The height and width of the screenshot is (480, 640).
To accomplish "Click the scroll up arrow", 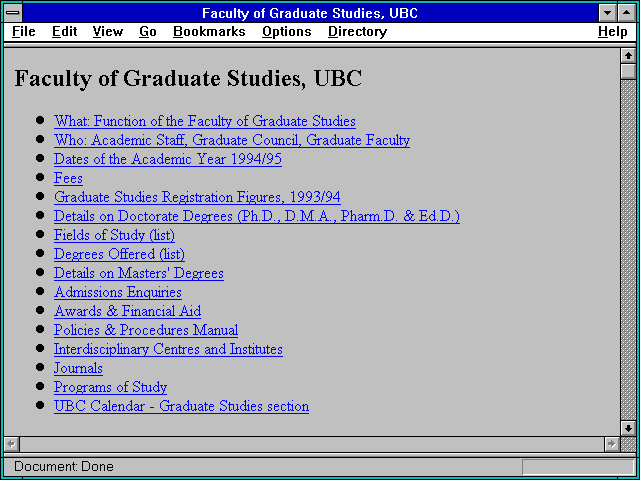I will pyautogui.click(x=628, y=56).
